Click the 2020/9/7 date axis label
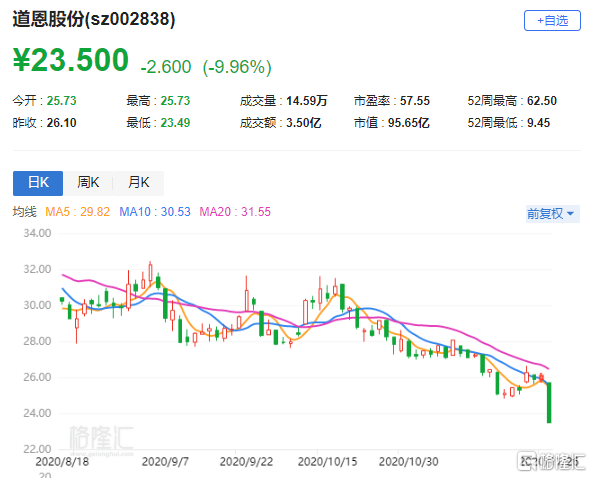This screenshot has height=478, width=592. (165, 461)
